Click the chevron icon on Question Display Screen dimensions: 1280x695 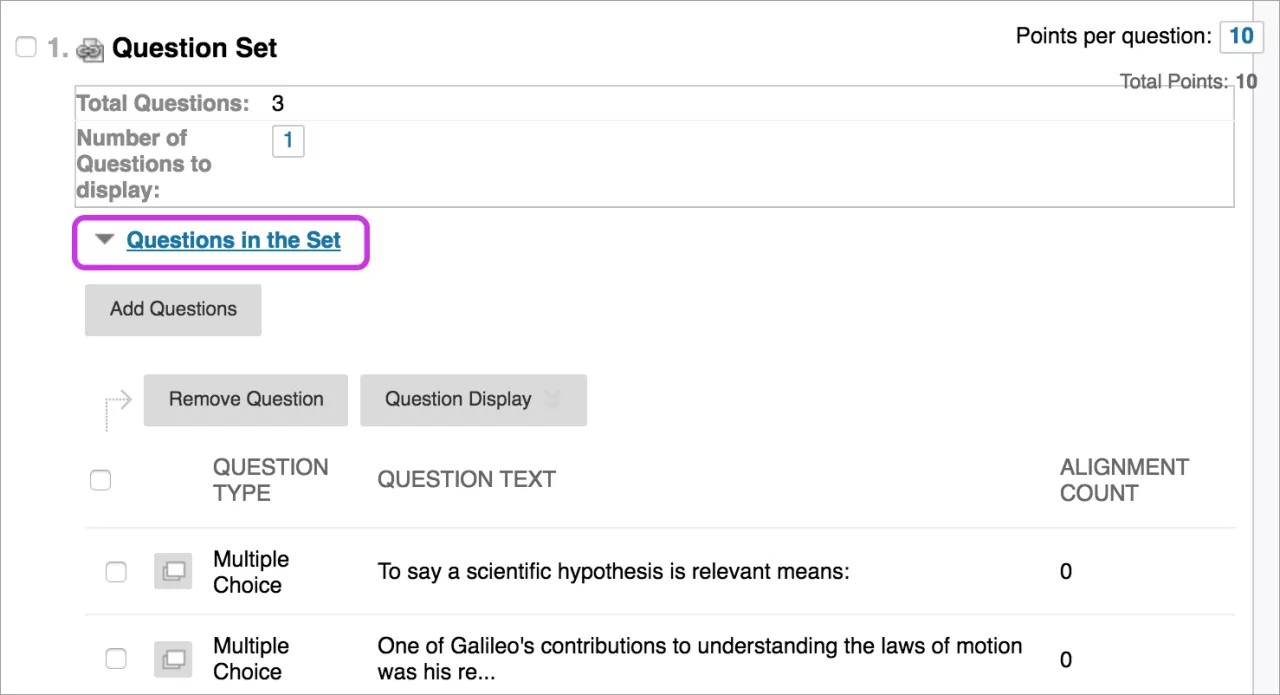pos(552,400)
